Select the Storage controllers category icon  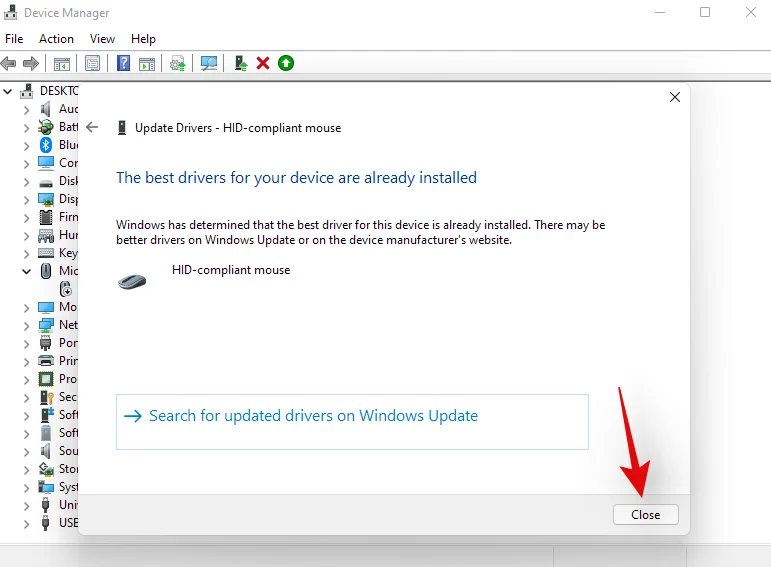[x=46, y=469]
